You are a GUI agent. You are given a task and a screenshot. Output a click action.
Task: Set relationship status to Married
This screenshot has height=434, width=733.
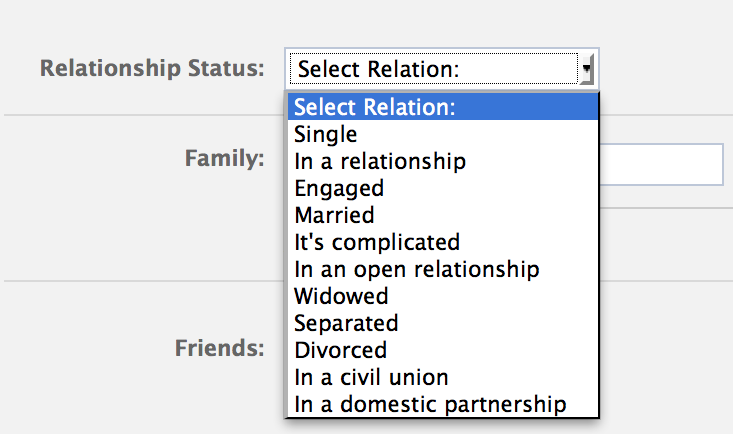334,215
